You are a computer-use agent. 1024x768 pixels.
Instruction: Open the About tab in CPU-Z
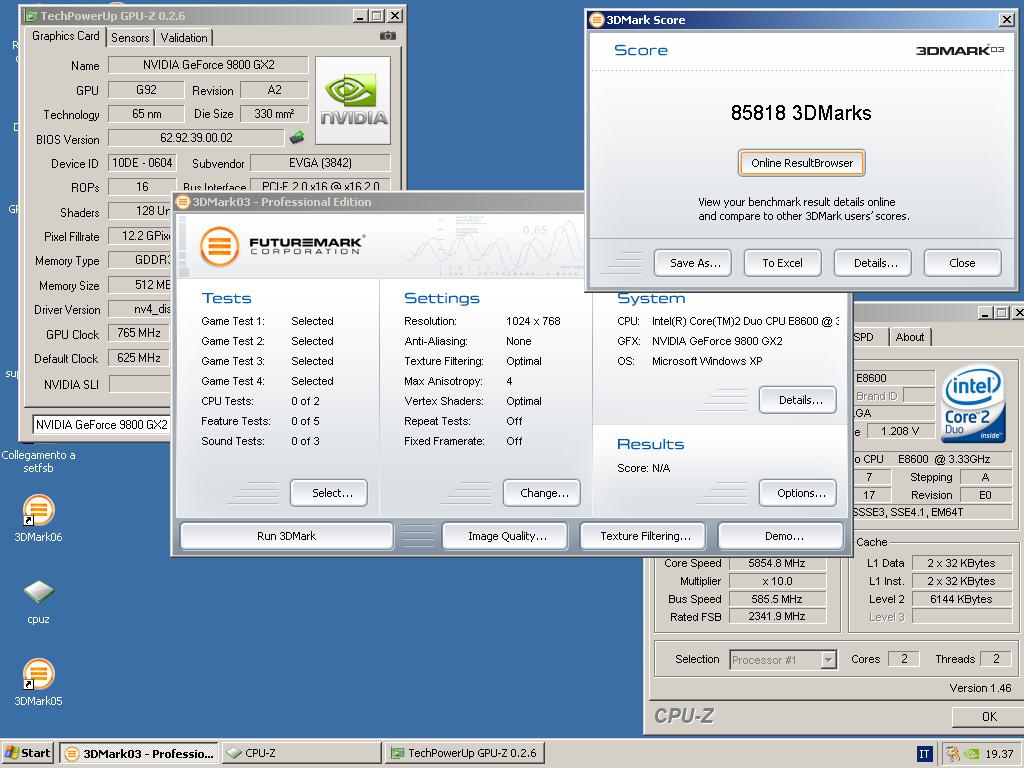click(910, 337)
